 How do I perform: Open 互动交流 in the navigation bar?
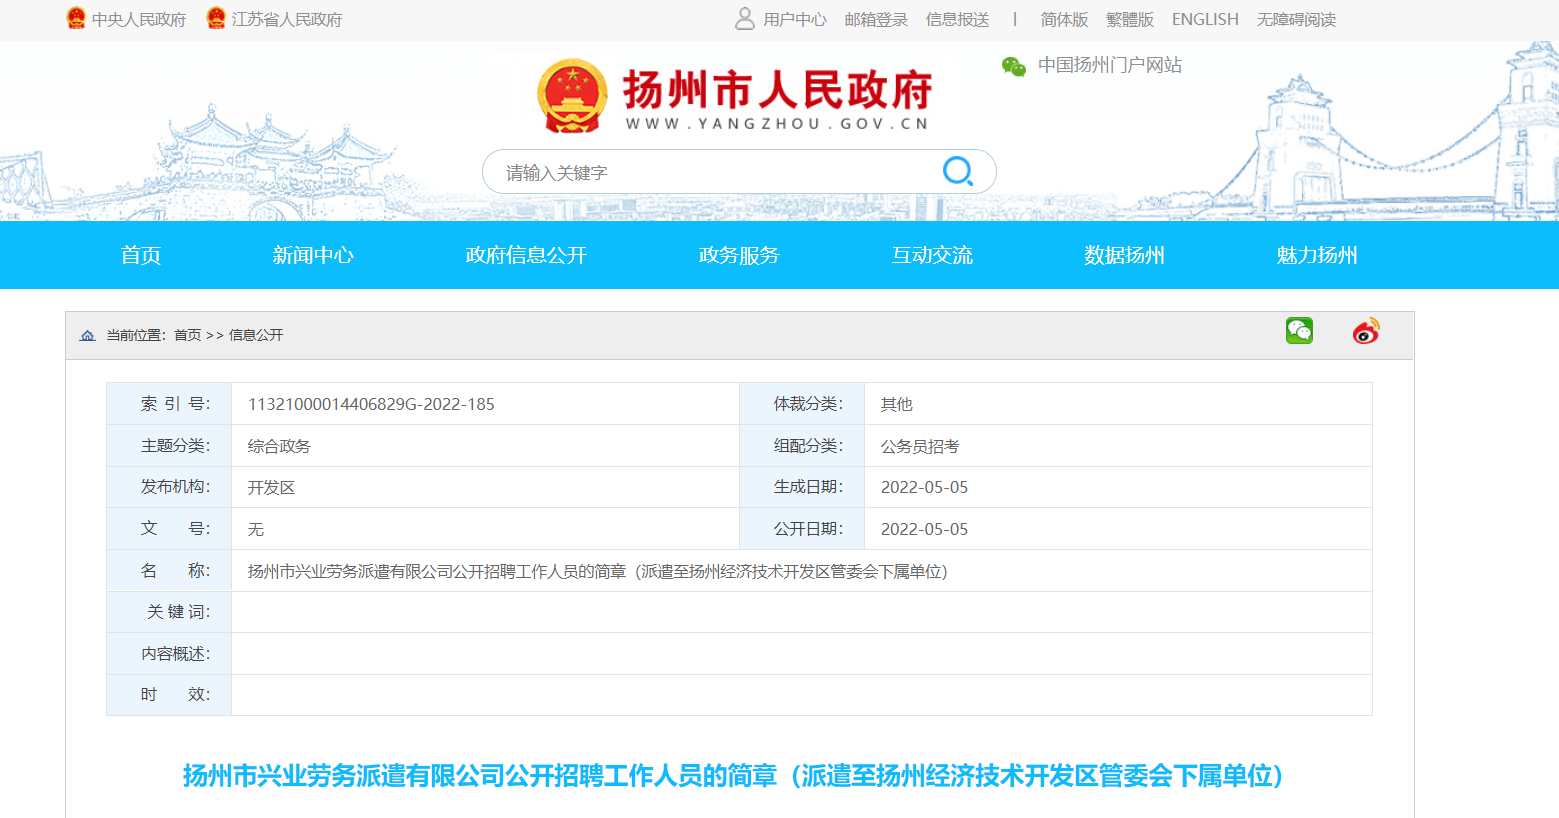931,255
